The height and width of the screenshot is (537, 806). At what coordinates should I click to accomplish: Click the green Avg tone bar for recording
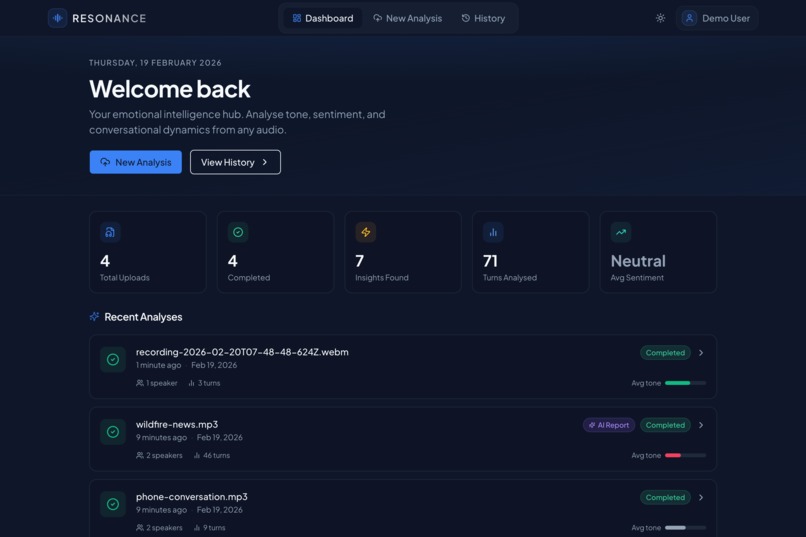click(x=685, y=383)
